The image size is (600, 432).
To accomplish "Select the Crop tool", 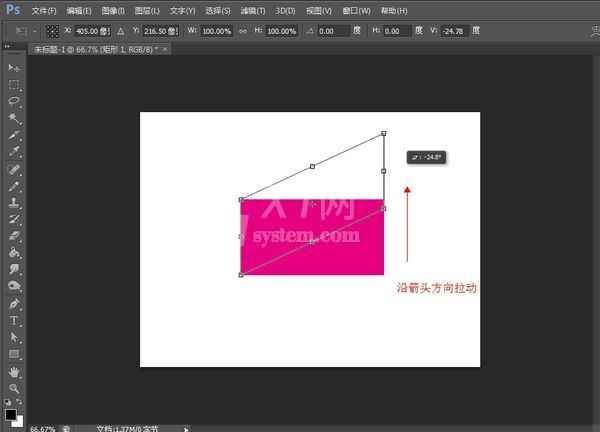I will (x=14, y=135).
